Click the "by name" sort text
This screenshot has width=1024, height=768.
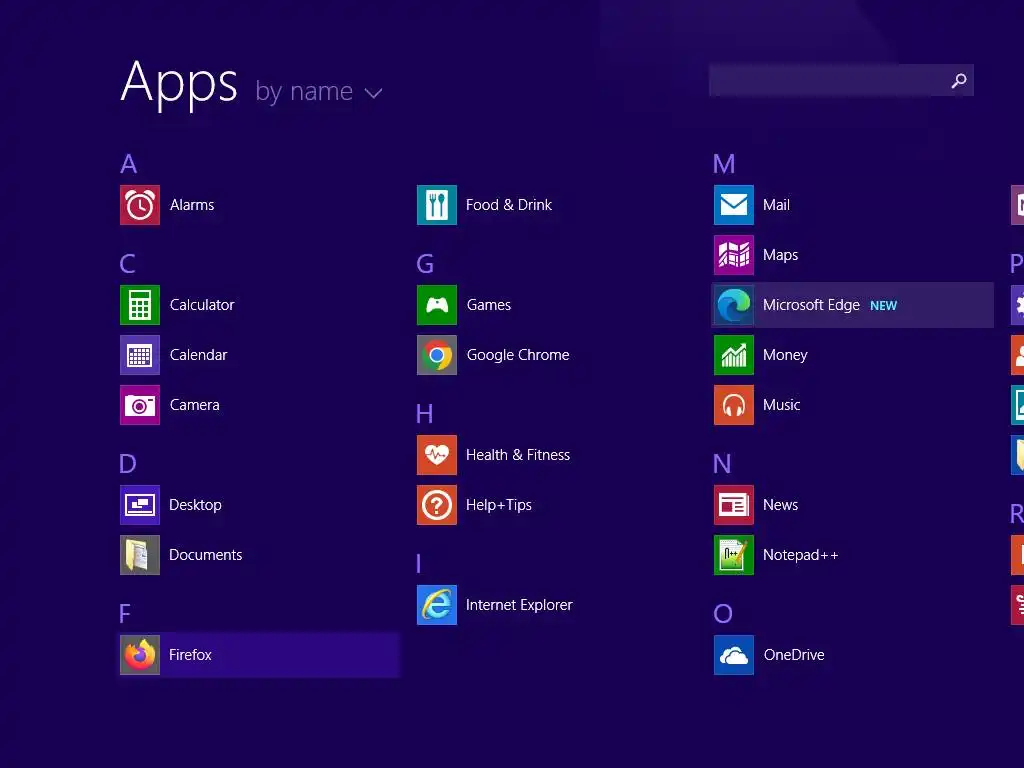pos(304,91)
